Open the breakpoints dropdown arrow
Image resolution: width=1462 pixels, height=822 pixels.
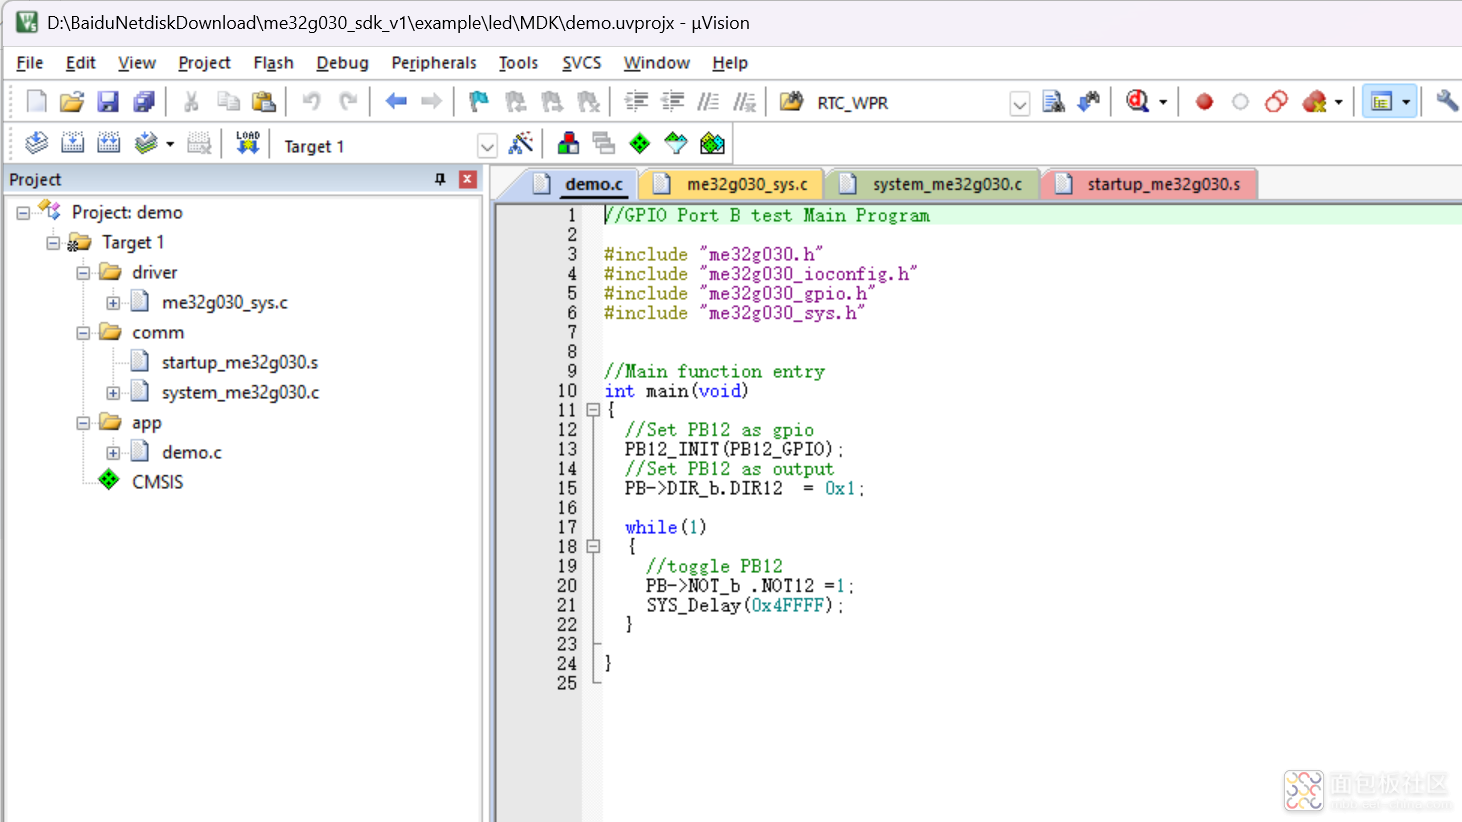1338,102
